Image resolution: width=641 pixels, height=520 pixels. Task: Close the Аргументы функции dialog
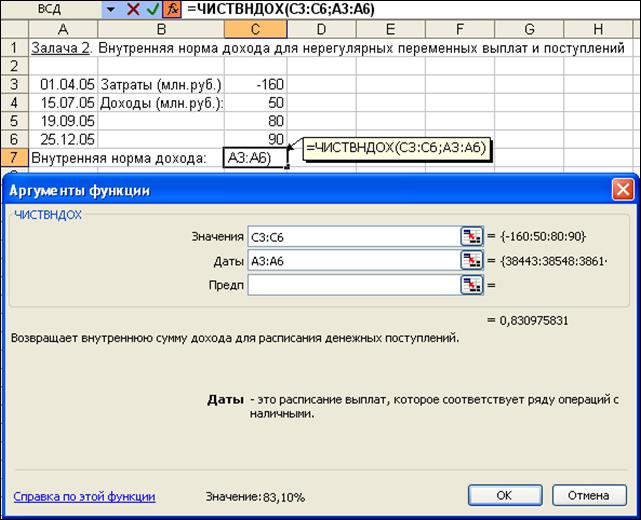(623, 188)
